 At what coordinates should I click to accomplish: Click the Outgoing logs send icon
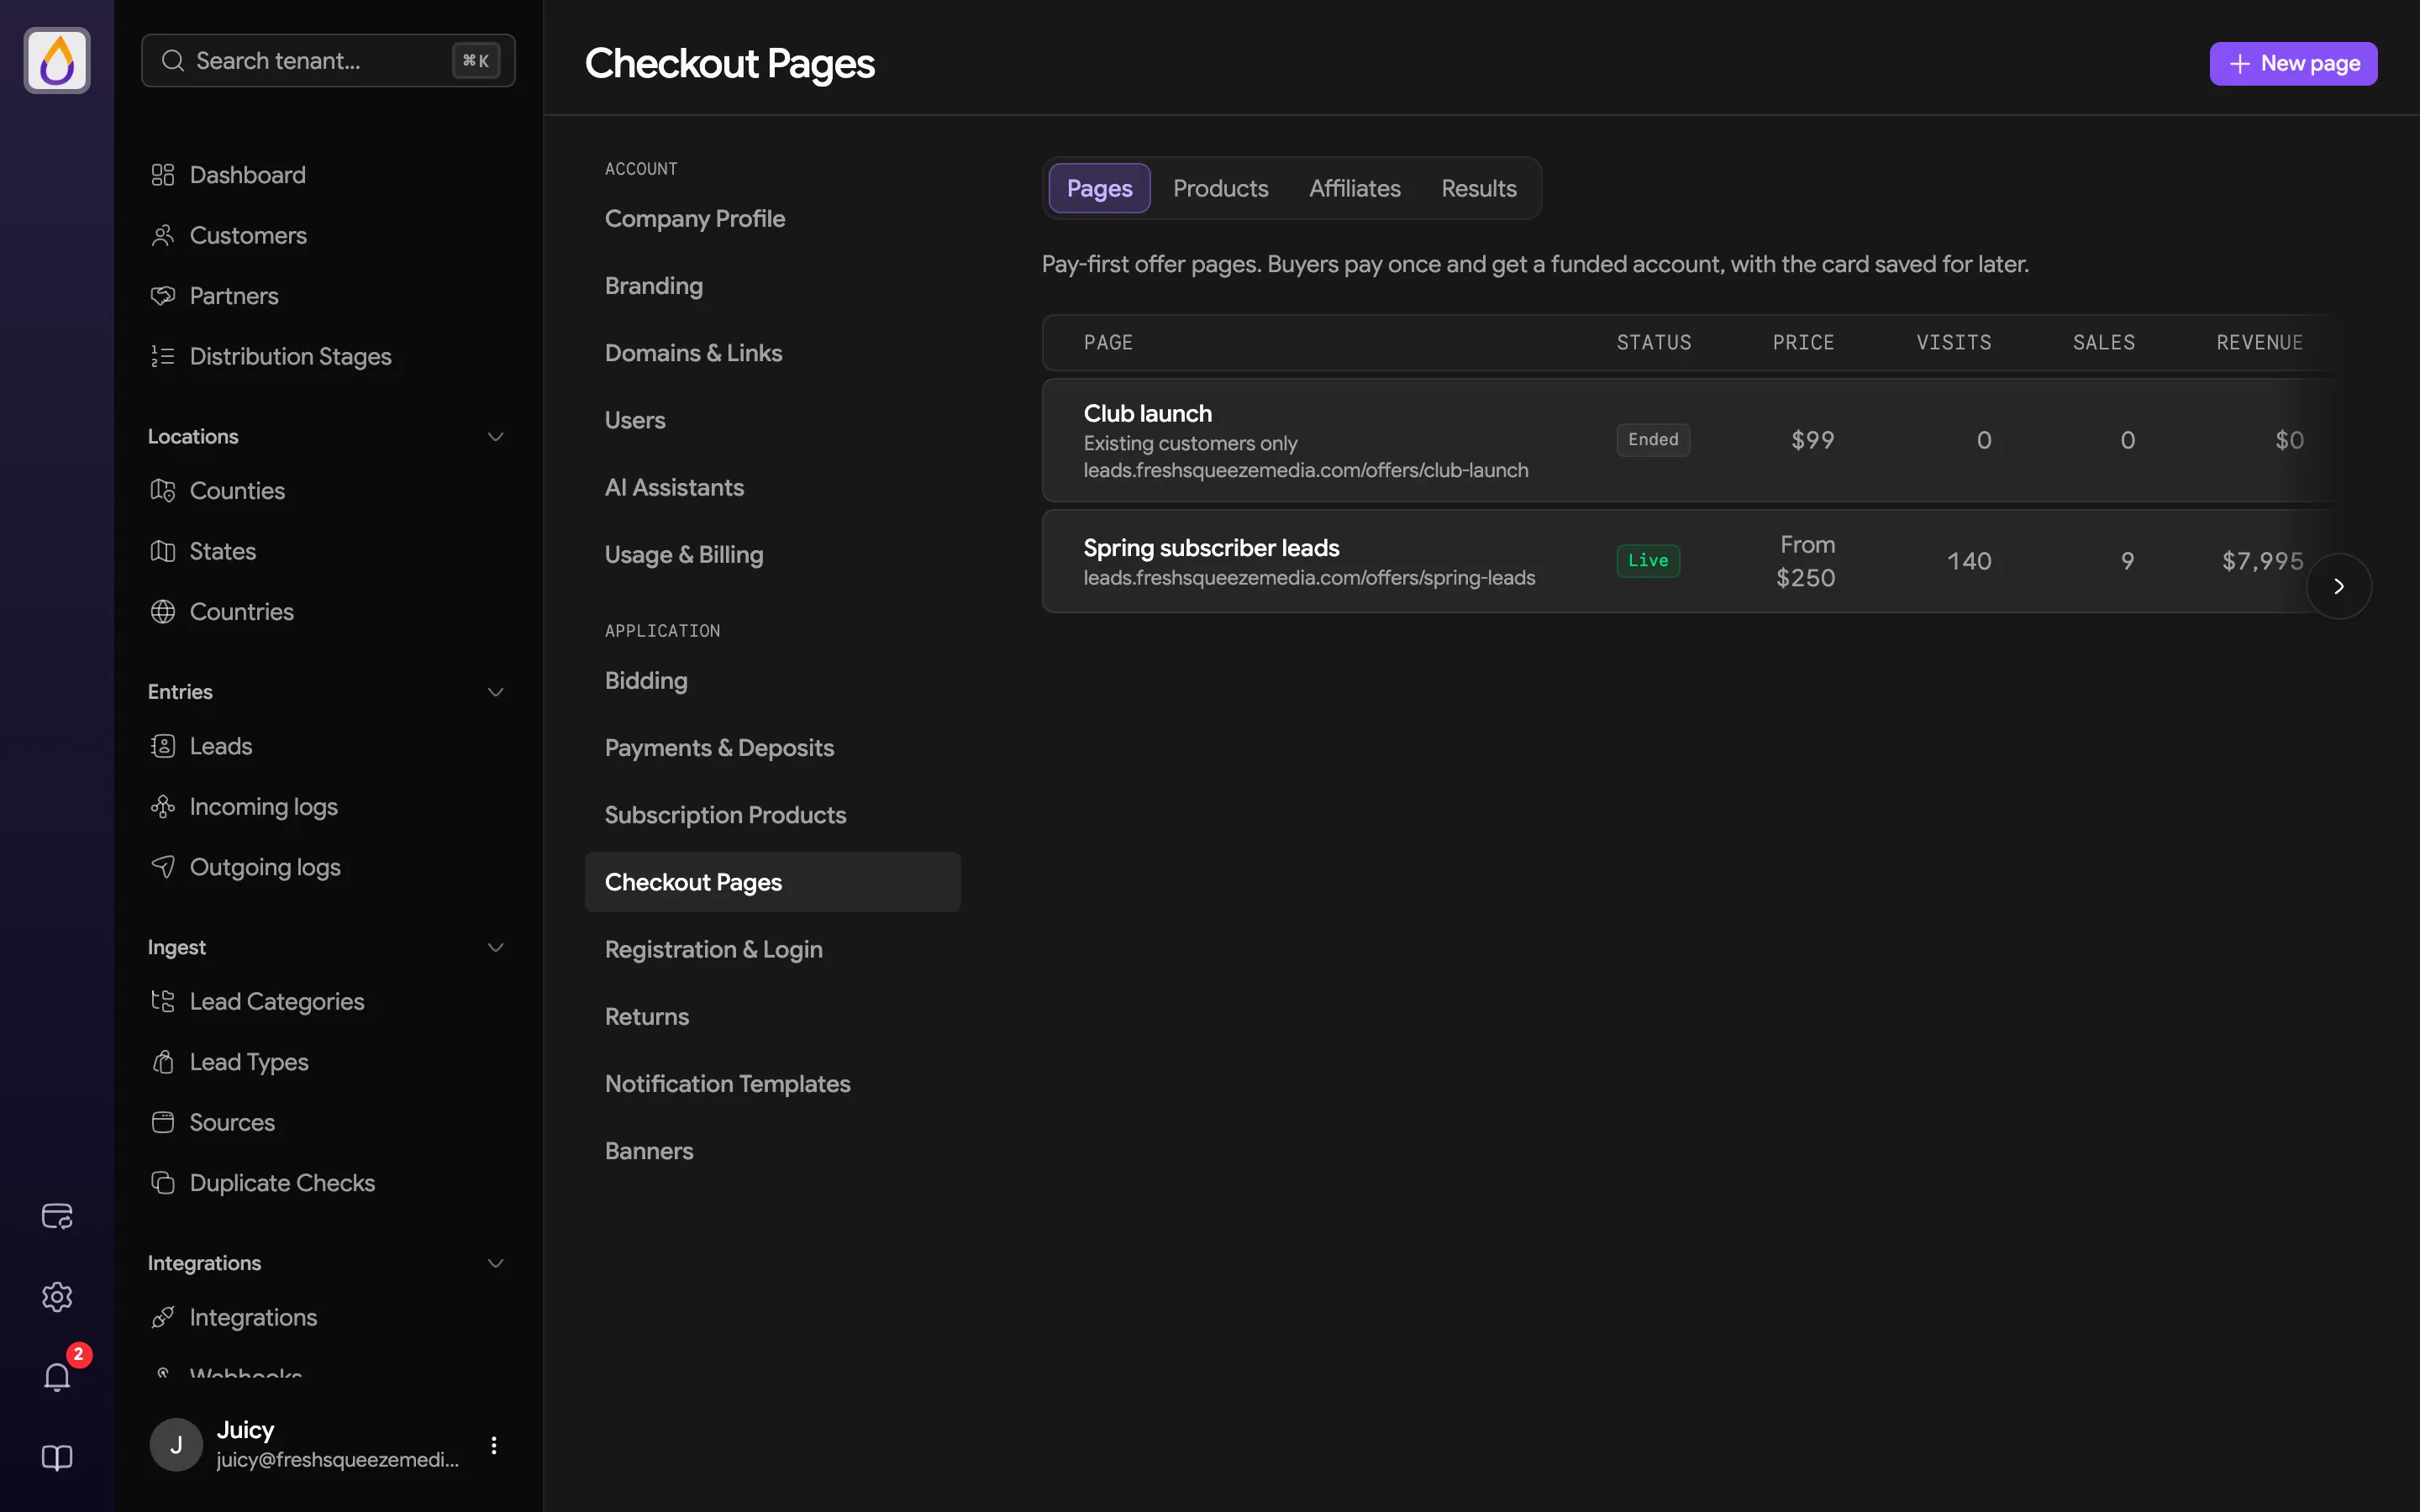[162, 867]
